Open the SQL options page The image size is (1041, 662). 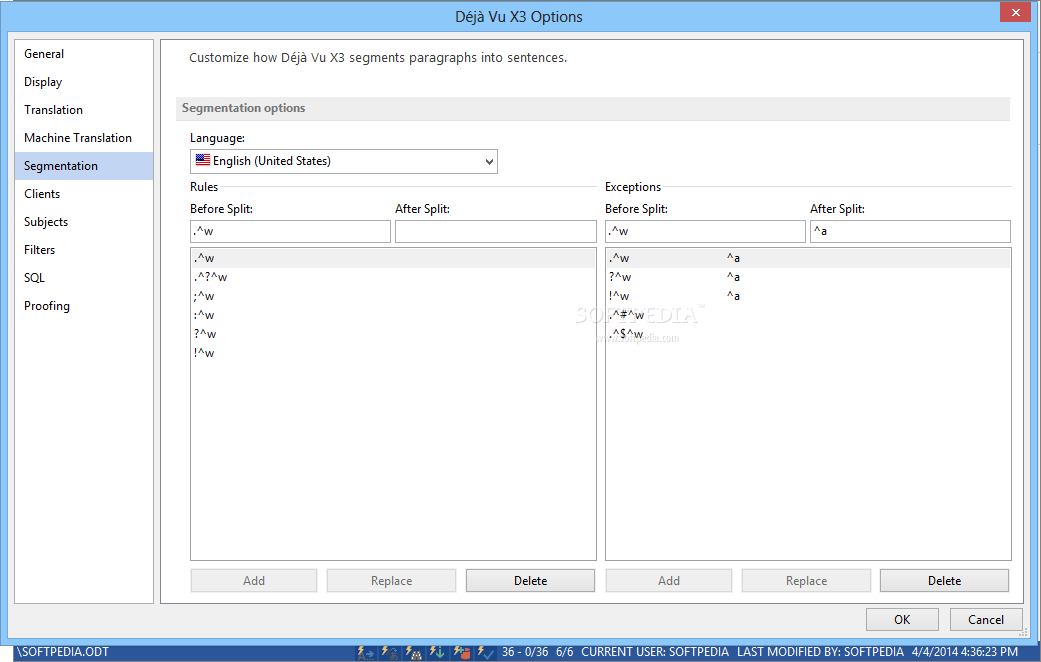point(84,278)
